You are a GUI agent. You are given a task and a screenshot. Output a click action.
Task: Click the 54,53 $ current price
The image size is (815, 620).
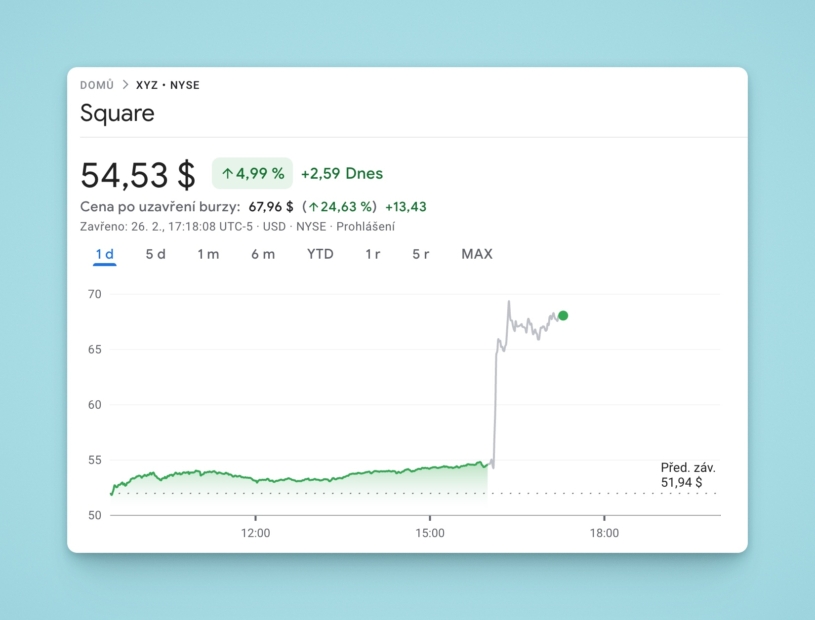[x=138, y=175]
